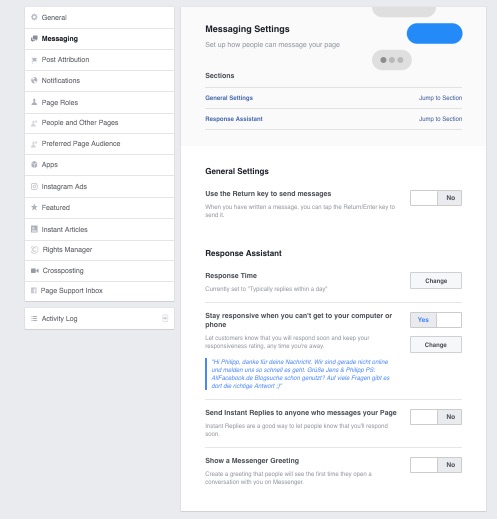Switch on the Show a Messenger Greeting toggle
The image size is (497, 519).
pyautogui.click(x=436, y=465)
